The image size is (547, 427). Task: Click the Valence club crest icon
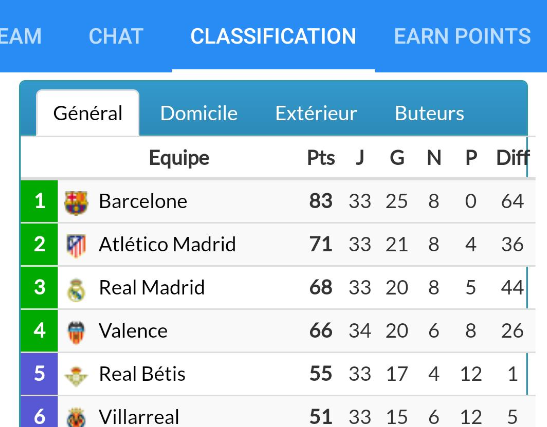[76, 332]
